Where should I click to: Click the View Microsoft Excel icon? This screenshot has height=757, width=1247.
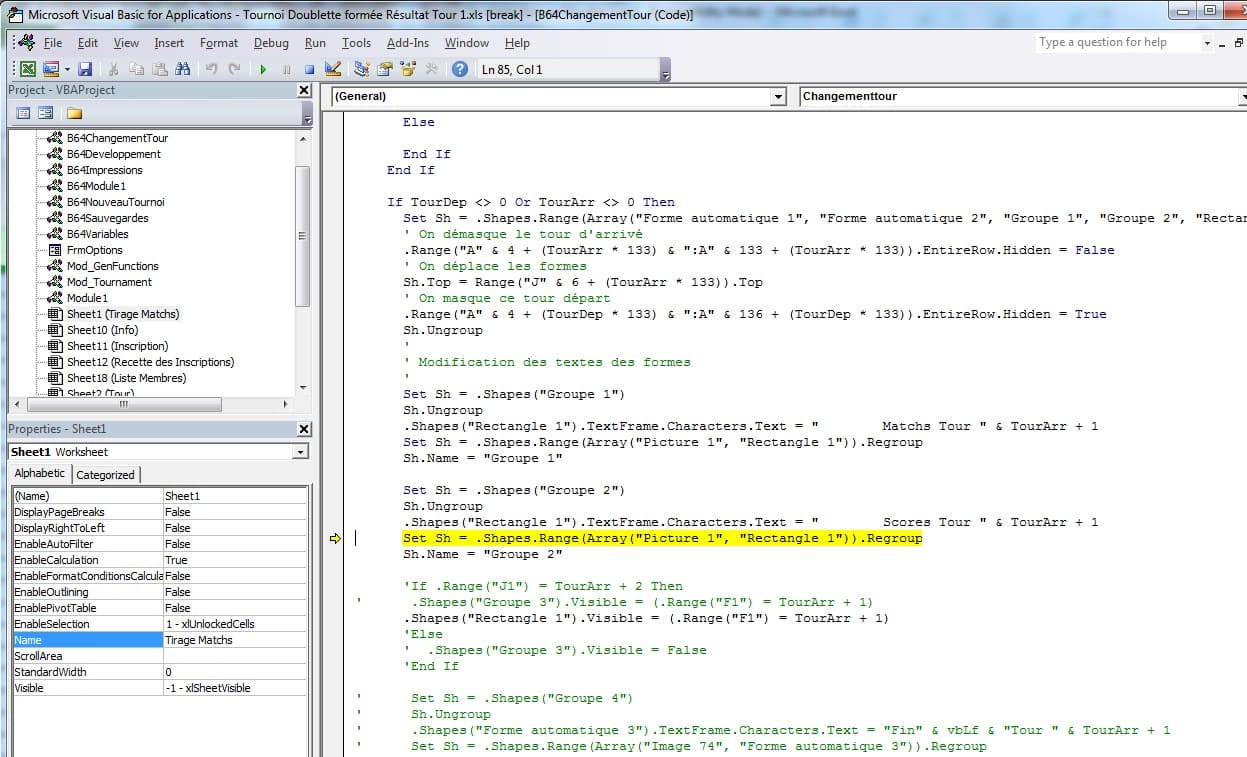click(x=28, y=69)
